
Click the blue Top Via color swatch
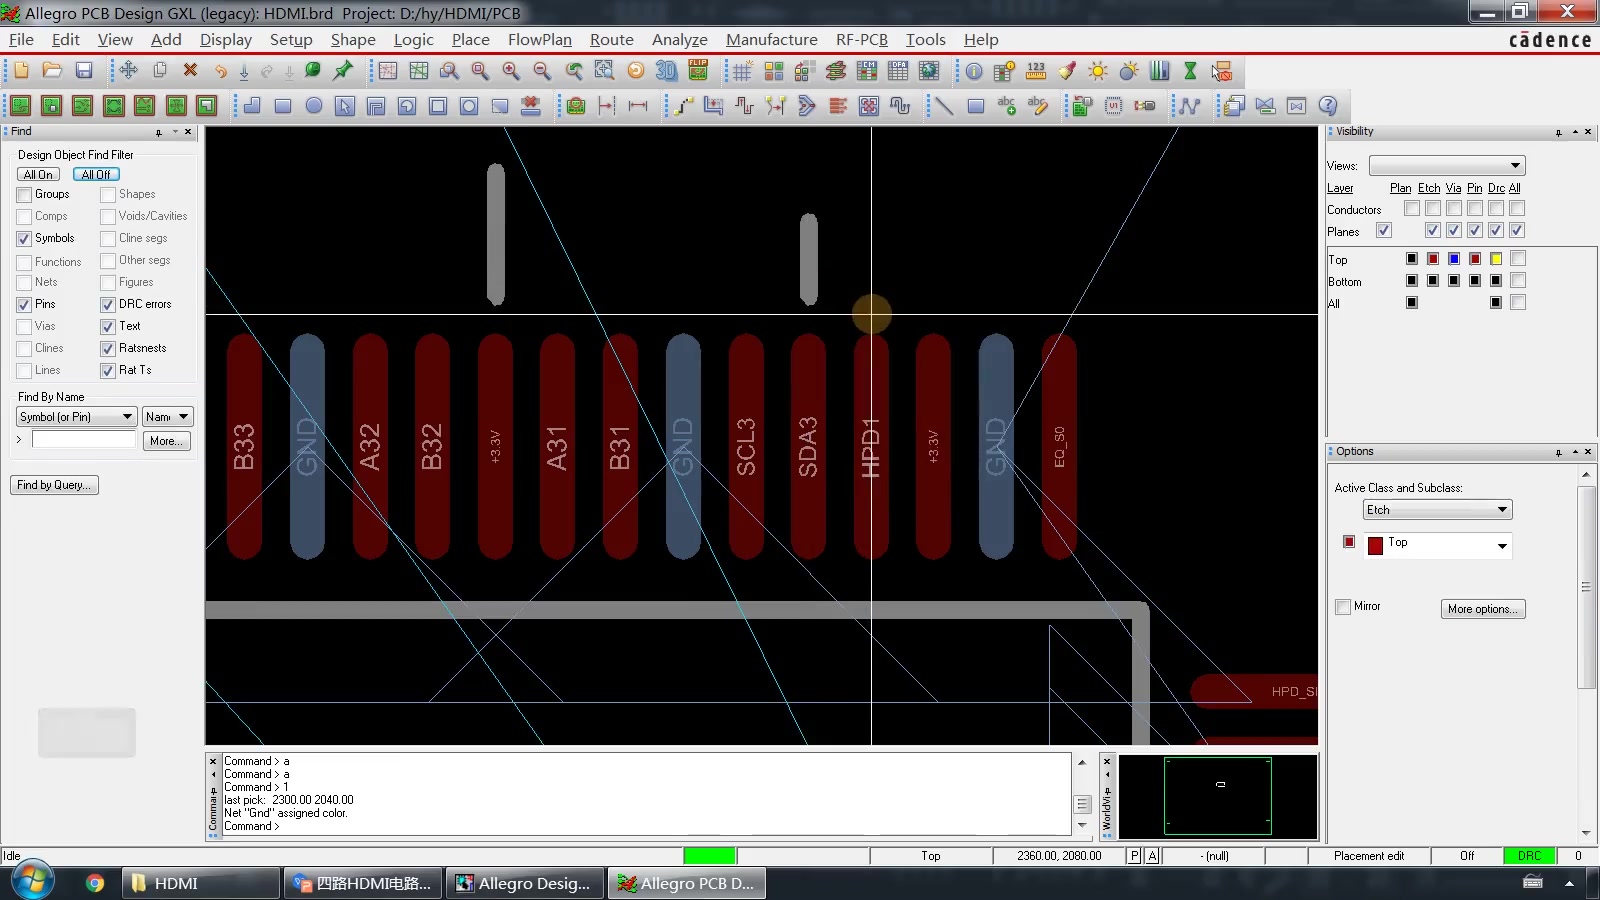pyautogui.click(x=1454, y=259)
